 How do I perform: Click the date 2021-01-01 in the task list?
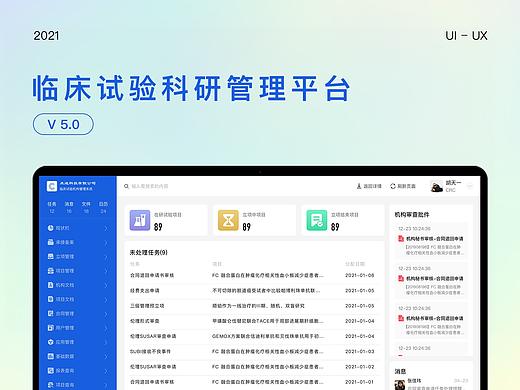(360, 382)
